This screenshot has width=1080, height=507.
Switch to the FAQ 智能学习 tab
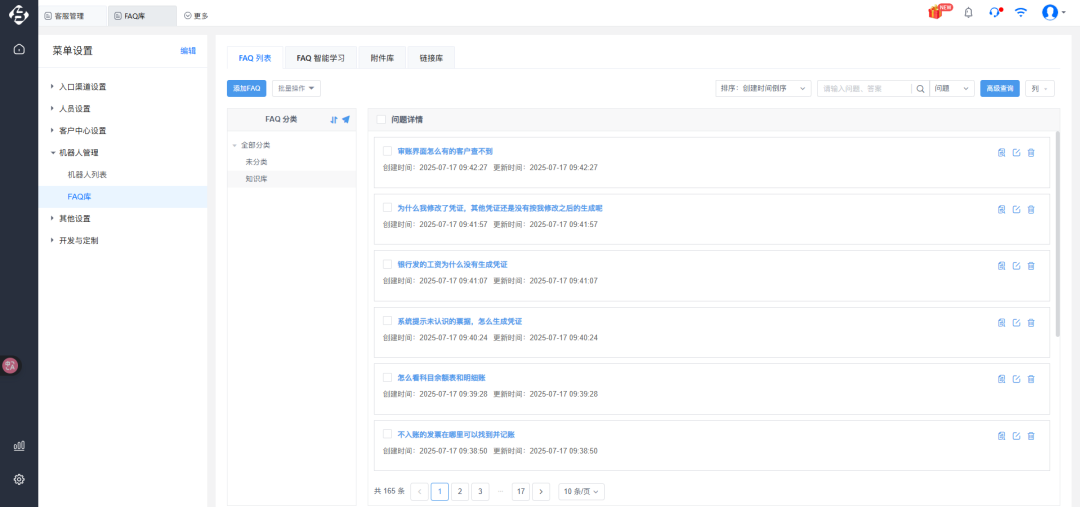320,58
